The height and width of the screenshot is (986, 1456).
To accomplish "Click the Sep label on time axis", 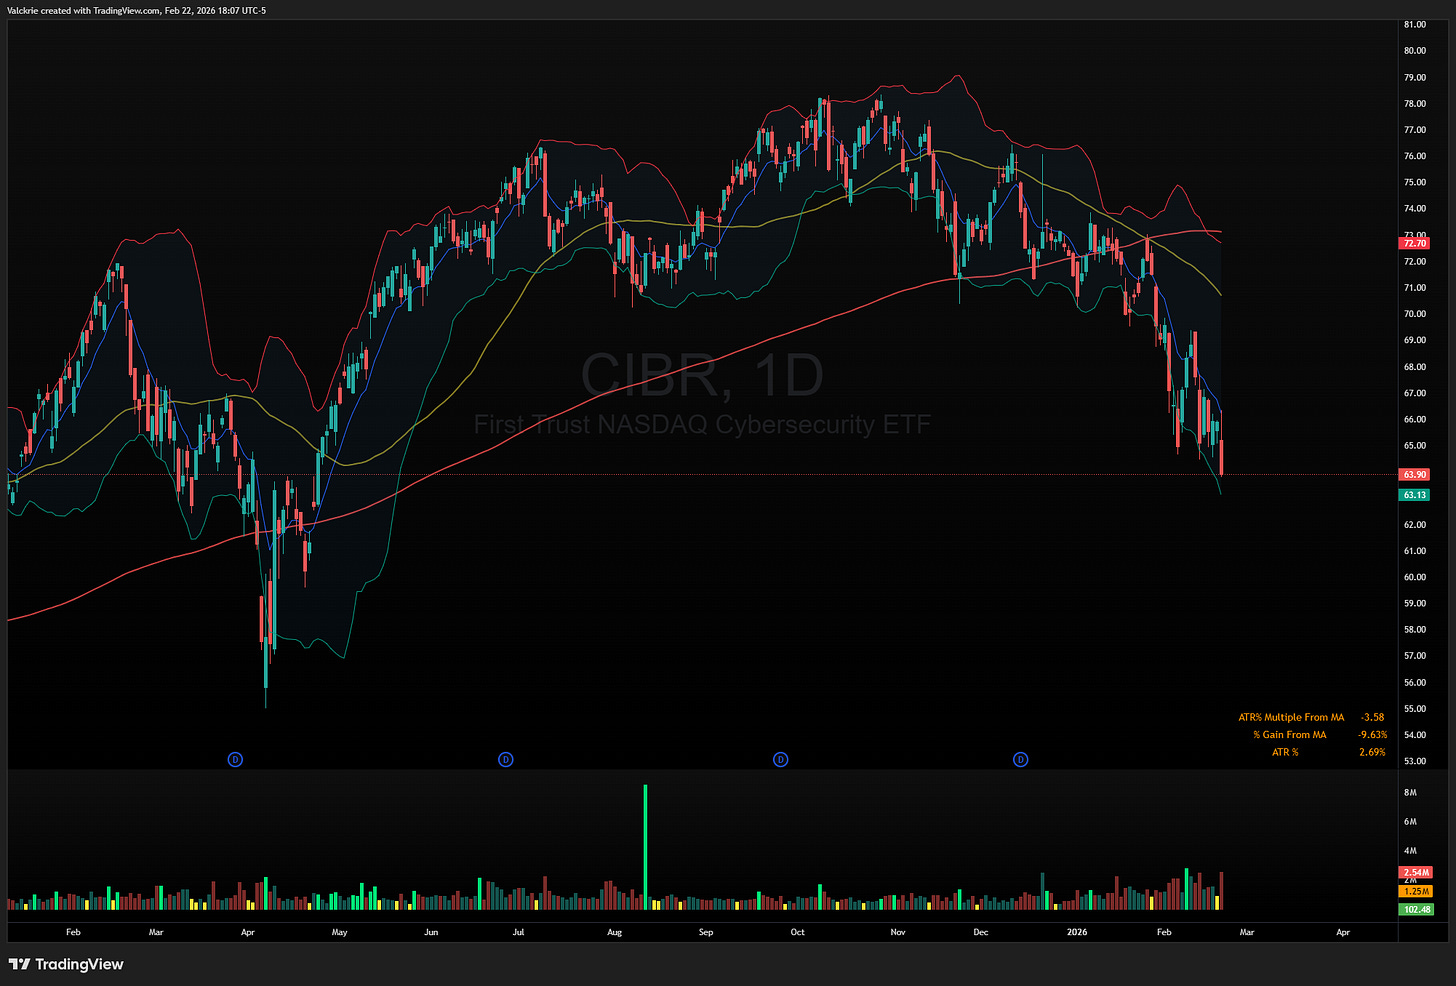I will (706, 932).
